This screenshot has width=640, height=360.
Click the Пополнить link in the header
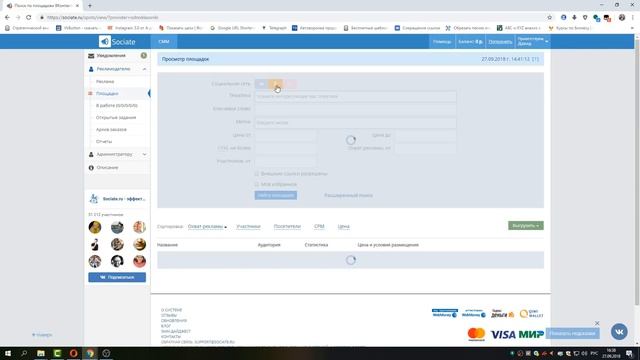[x=500, y=42]
